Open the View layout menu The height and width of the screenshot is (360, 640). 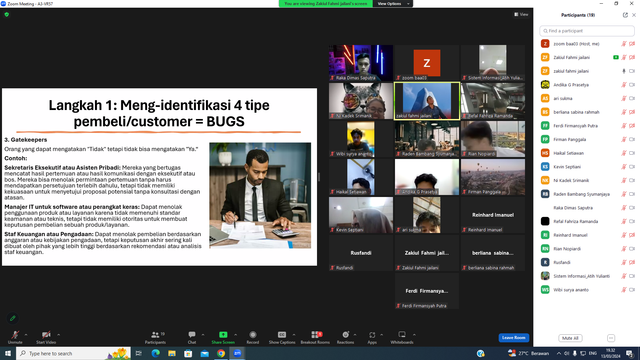point(521,14)
